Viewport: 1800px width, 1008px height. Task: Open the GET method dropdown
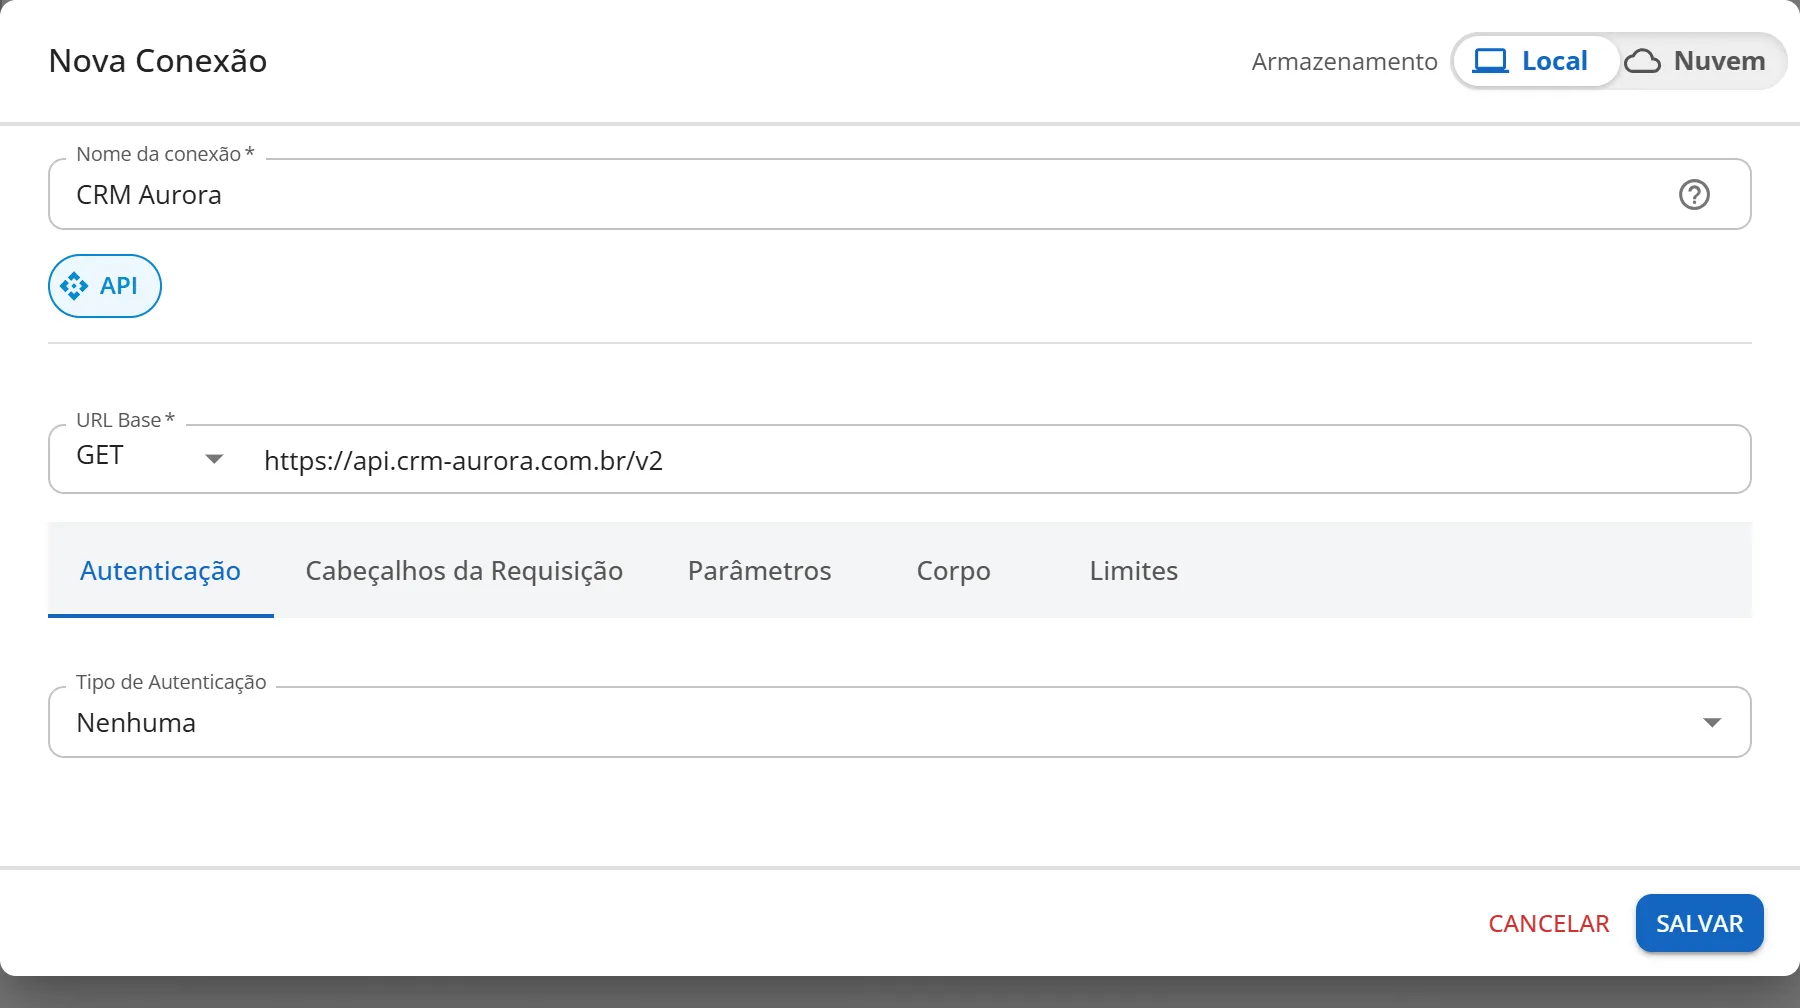[x=150, y=458]
